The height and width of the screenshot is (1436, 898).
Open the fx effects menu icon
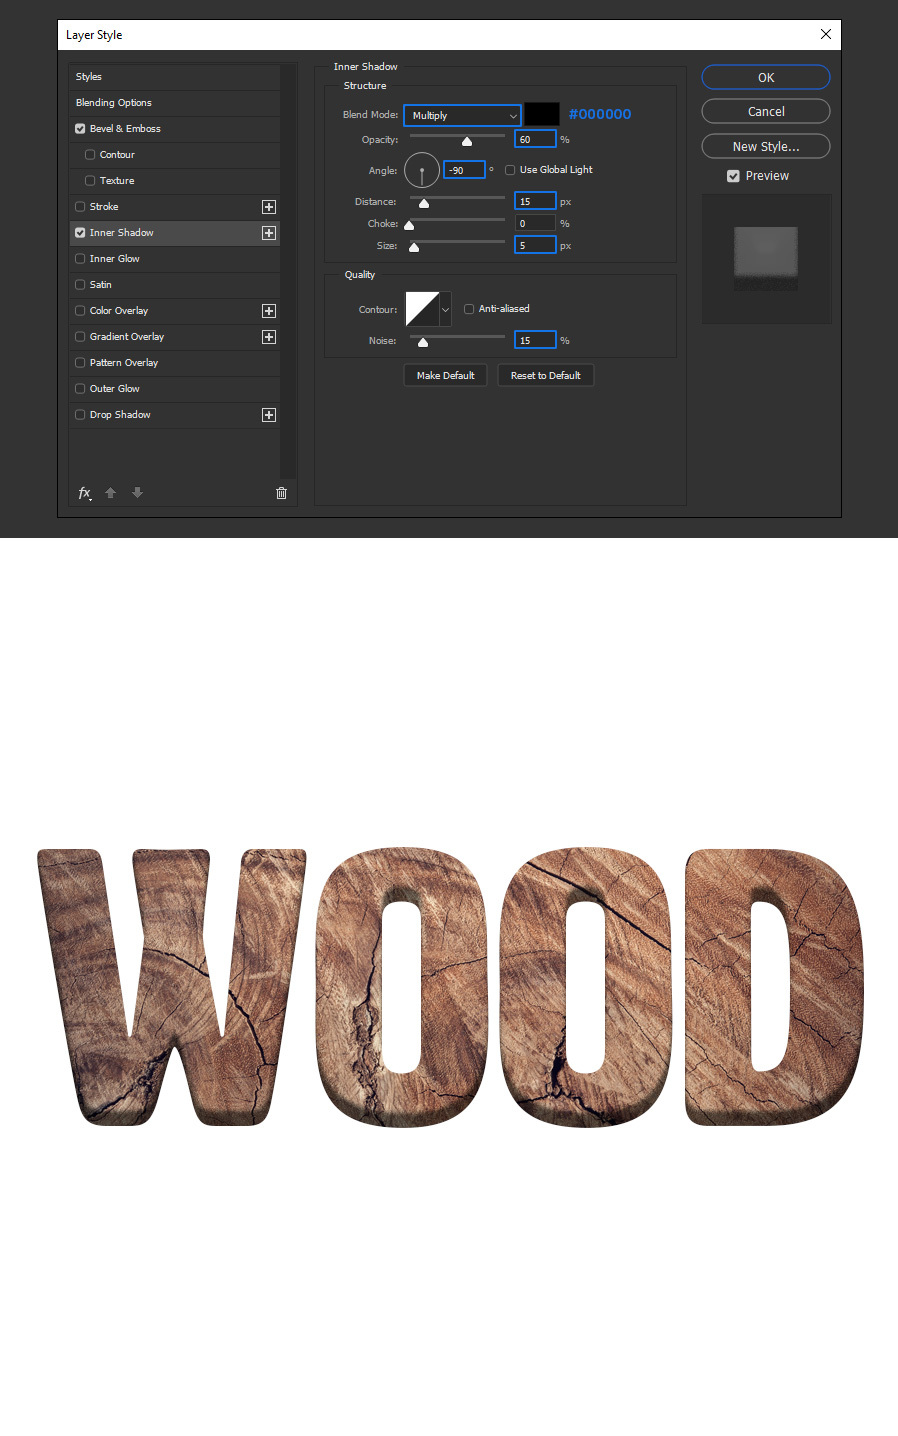[x=85, y=493]
